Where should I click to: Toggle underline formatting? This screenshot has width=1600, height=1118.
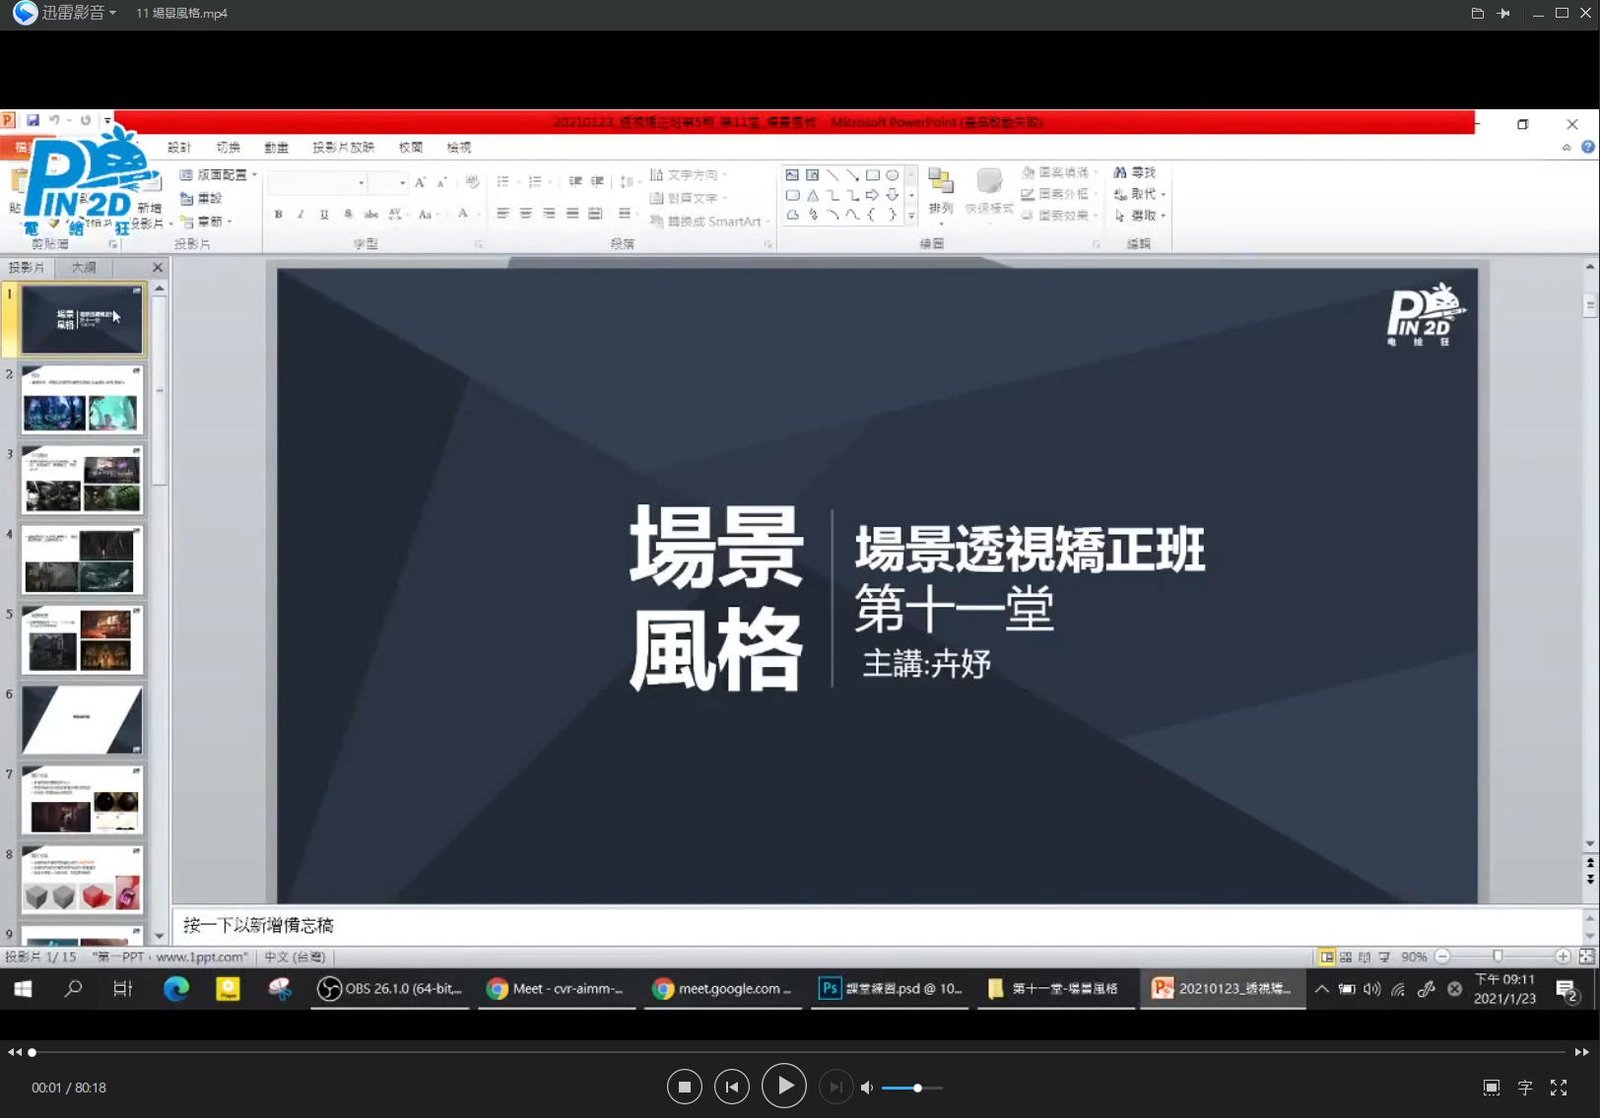[x=322, y=214]
